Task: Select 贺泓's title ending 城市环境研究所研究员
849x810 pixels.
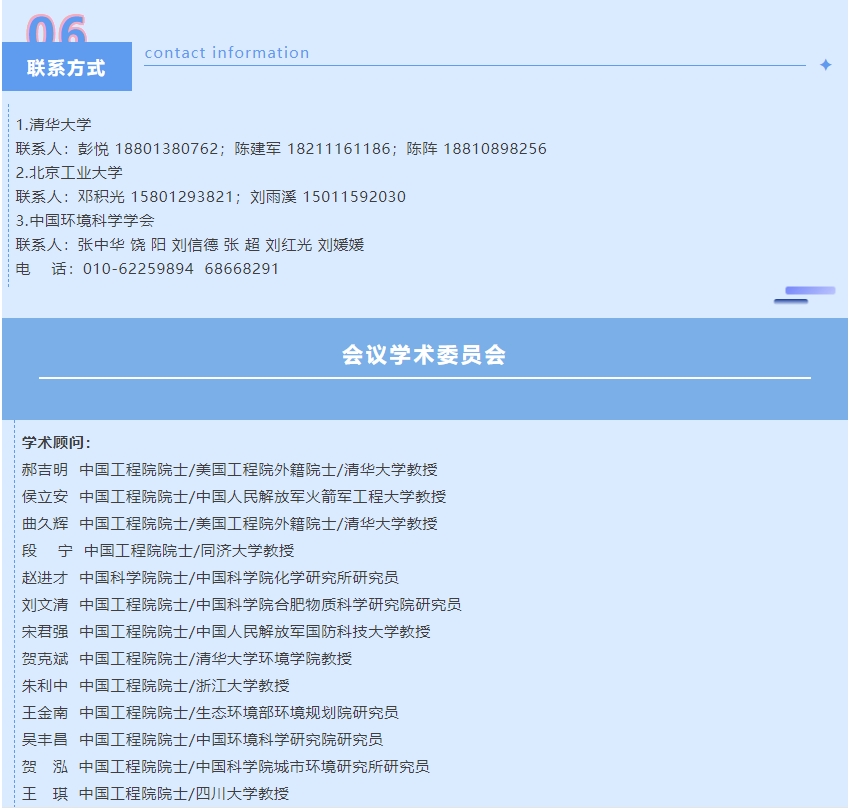Action: point(254,767)
